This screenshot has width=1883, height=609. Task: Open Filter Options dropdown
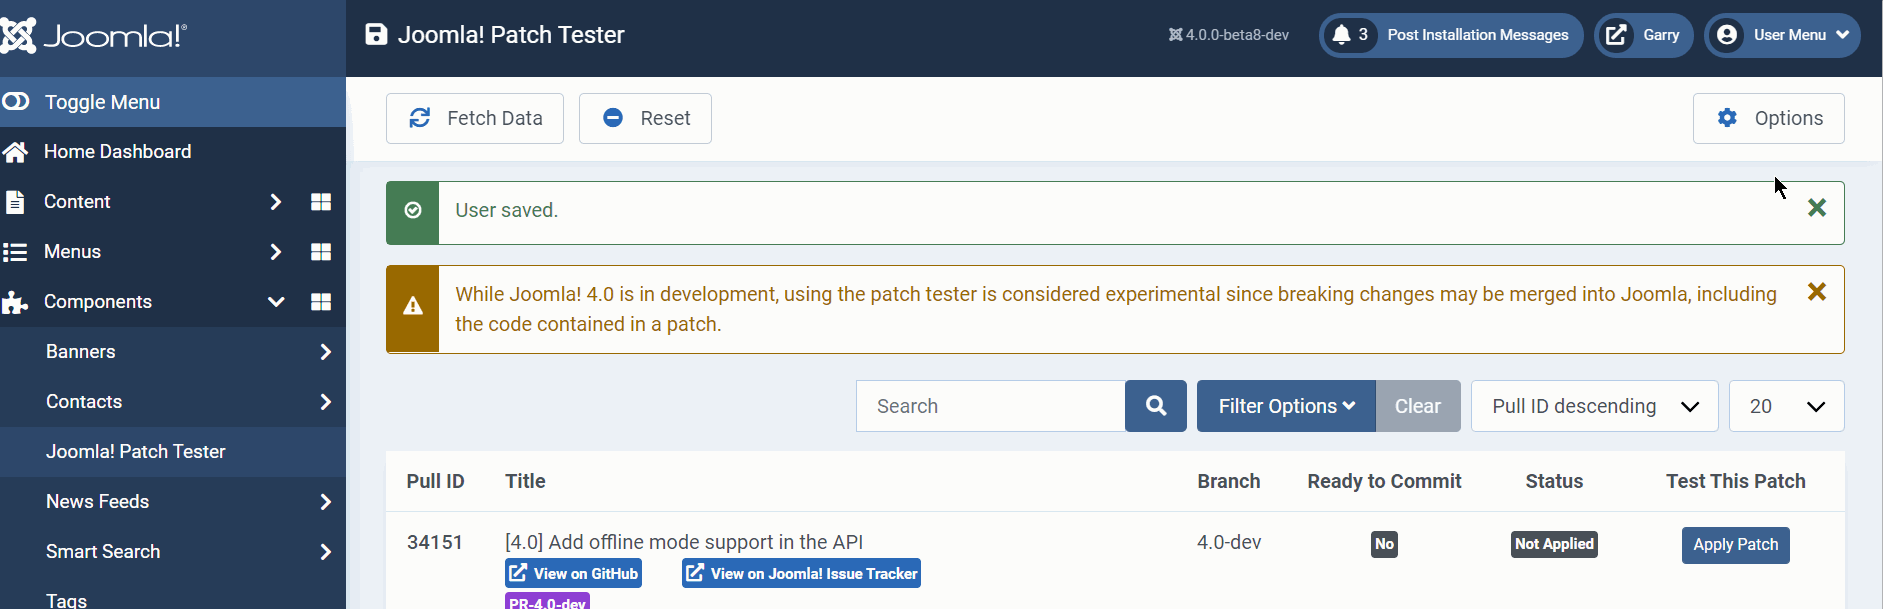click(x=1286, y=406)
